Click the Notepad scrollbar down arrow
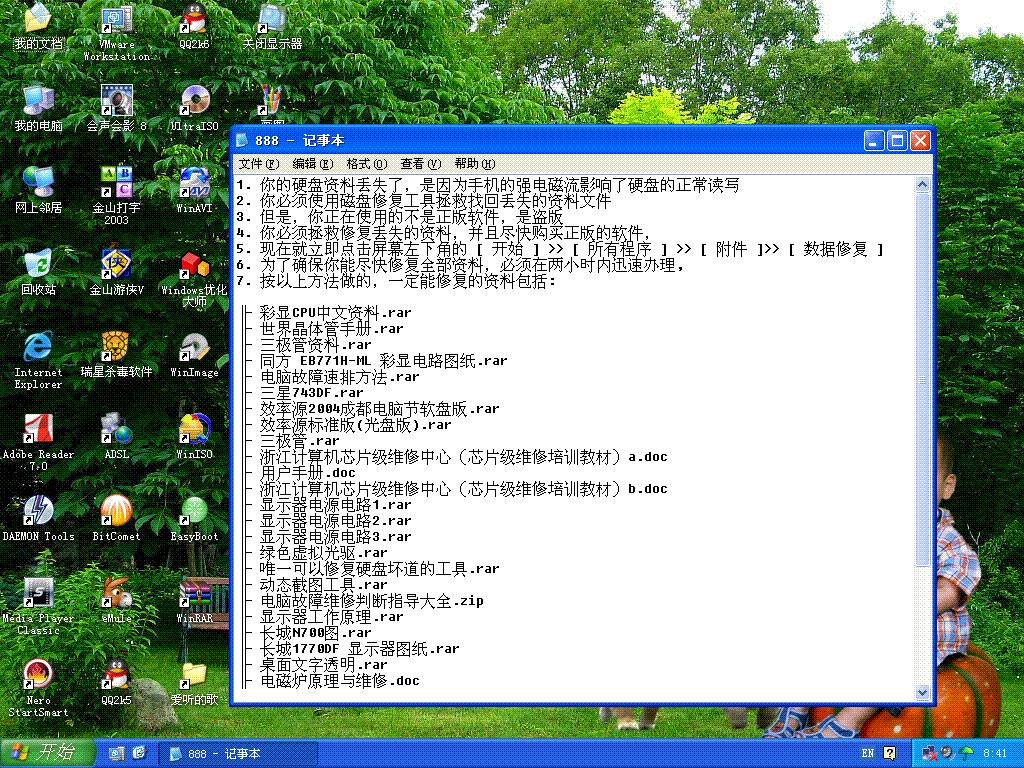The width and height of the screenshot is (1024, 768). tap(922, 692)
